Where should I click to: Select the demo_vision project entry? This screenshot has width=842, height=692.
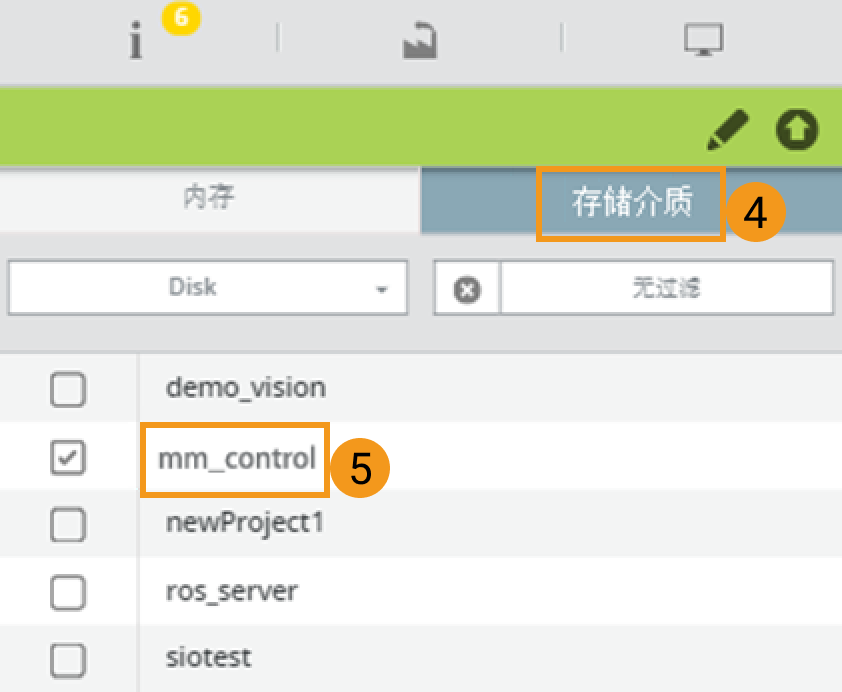tap(245, 389)
